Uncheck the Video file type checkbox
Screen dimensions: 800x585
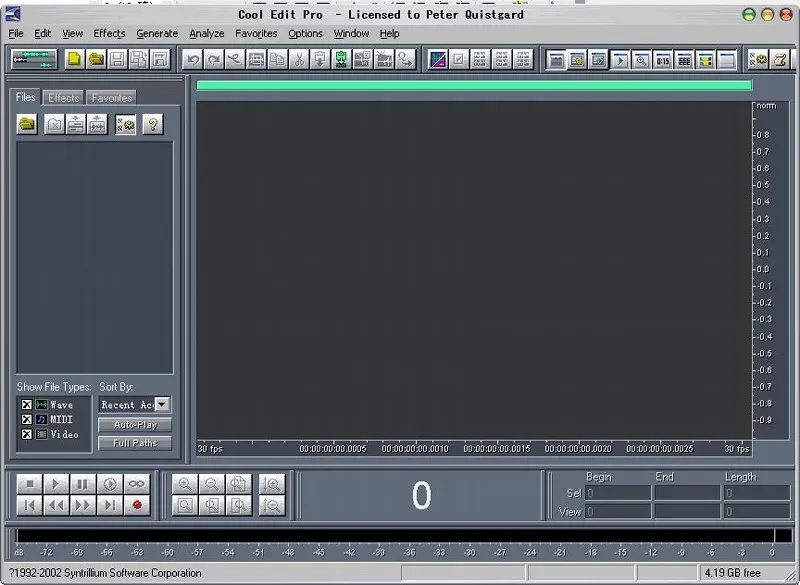coord(27,434)
